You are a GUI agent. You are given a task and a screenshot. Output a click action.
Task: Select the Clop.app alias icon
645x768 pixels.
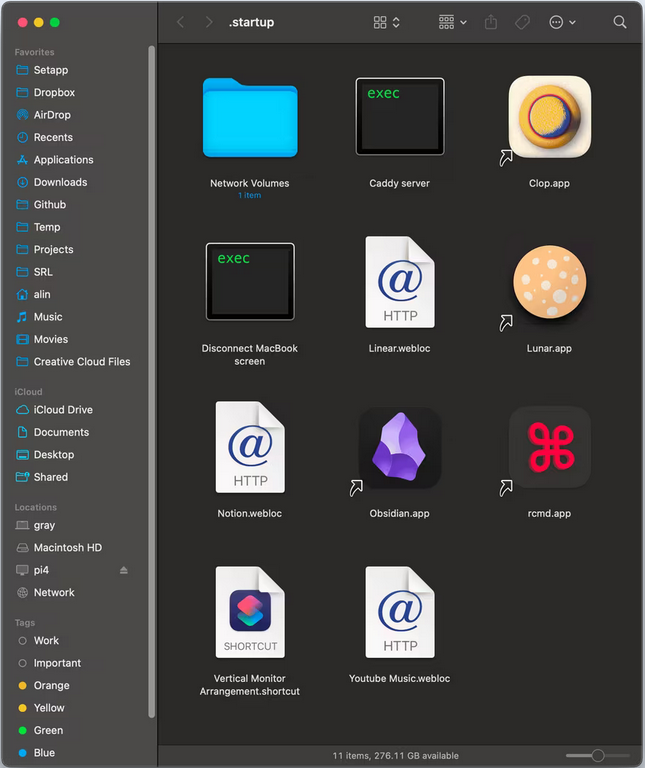pyautogui.click(x=549, y=117)
